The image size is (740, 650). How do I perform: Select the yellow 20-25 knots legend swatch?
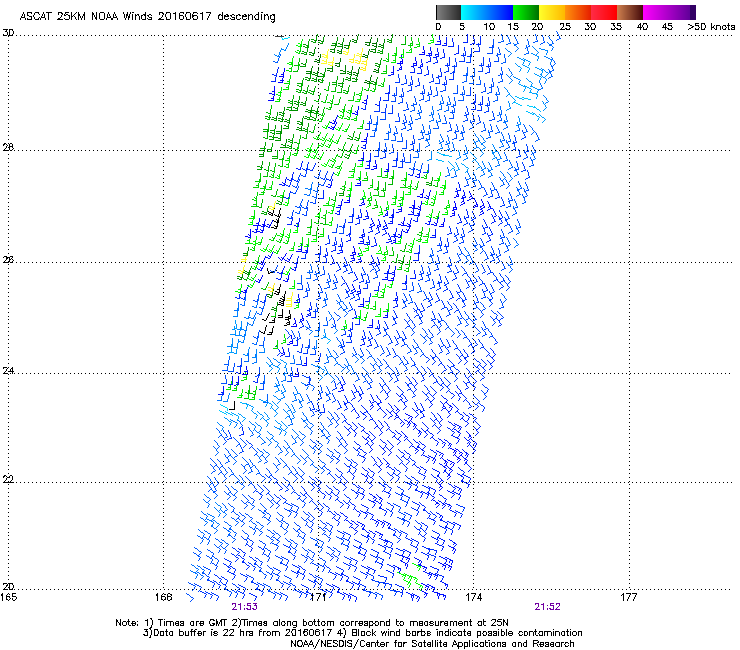(x=552, y=12)
